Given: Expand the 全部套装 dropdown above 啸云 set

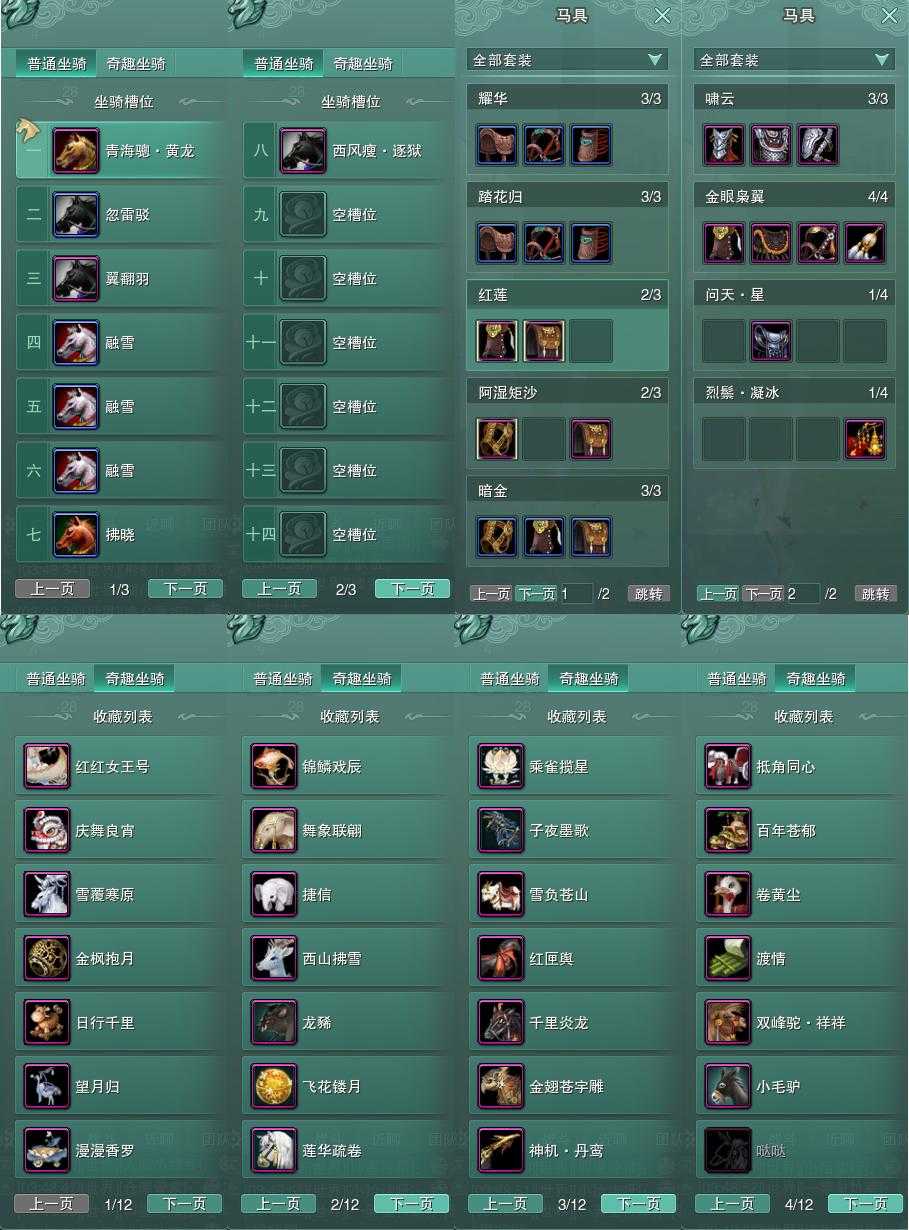Looking at the screenshot, I should click(794, 60).
